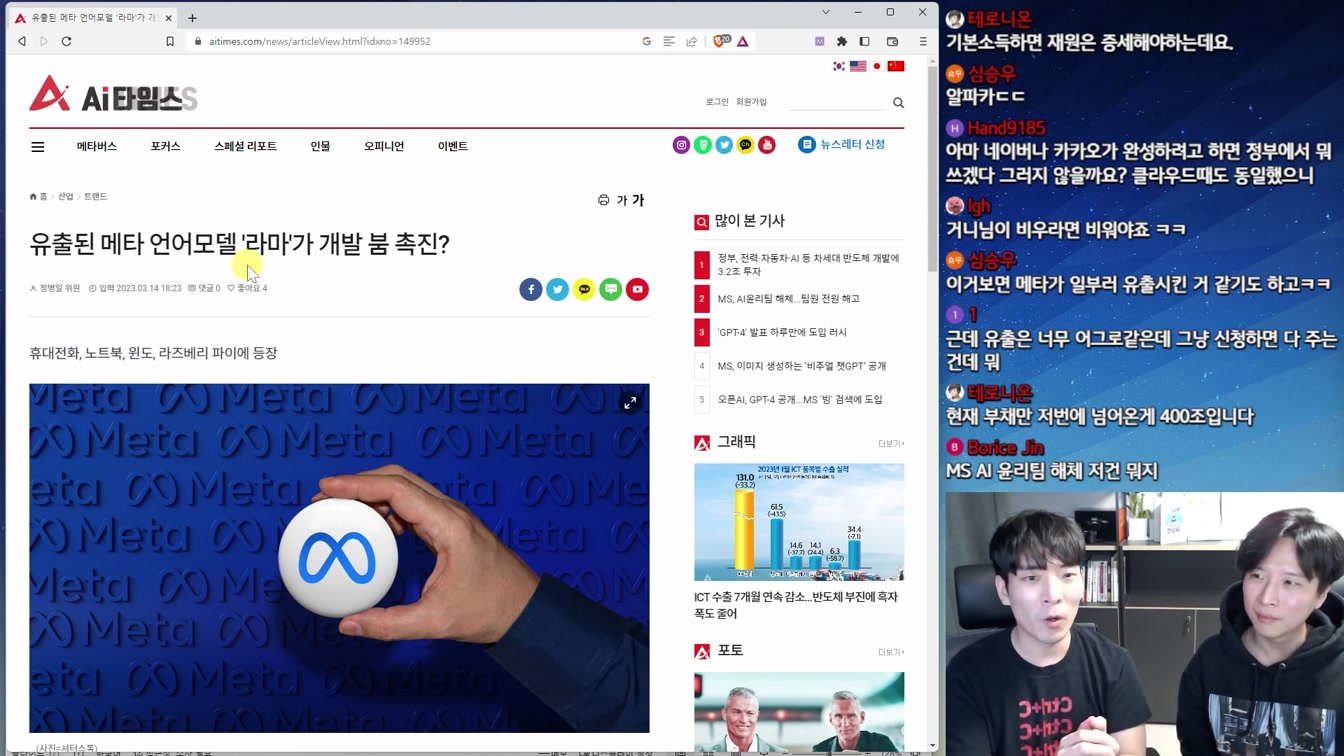Reload the page with the refresh icon
1344x756 pixels.
[67, 41]
